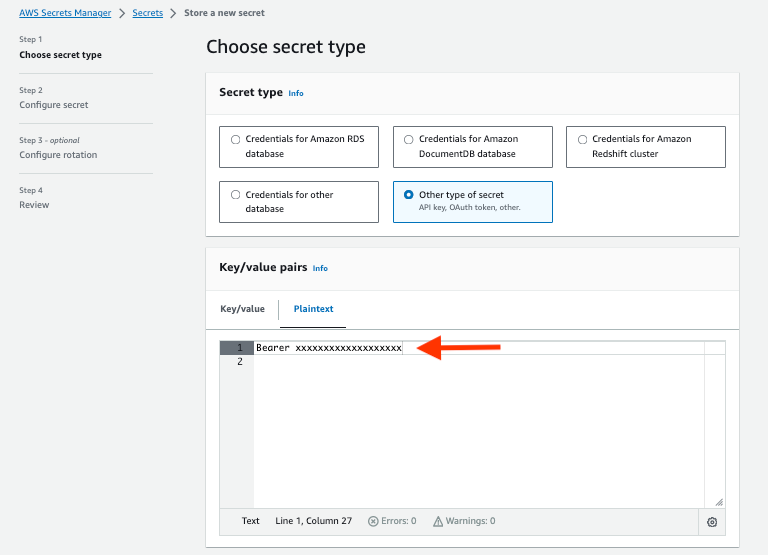Screen dimensions: 768x555
Task: Switch to the Plaintext tab
Action: pos(313,309)
